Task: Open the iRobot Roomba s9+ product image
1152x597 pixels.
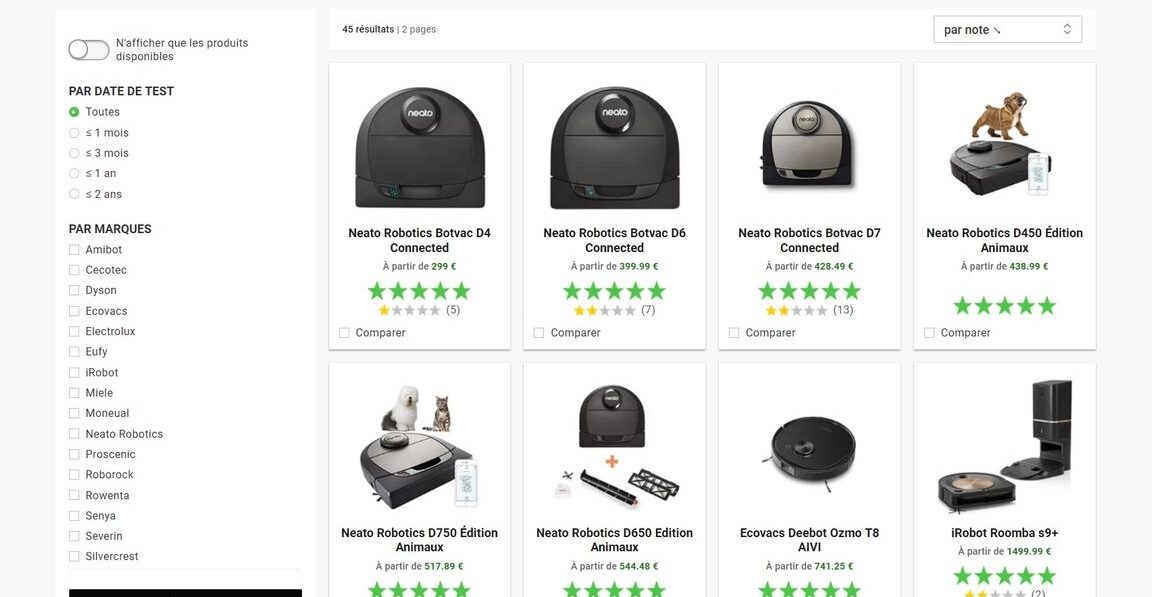Action: (1004, 446)
